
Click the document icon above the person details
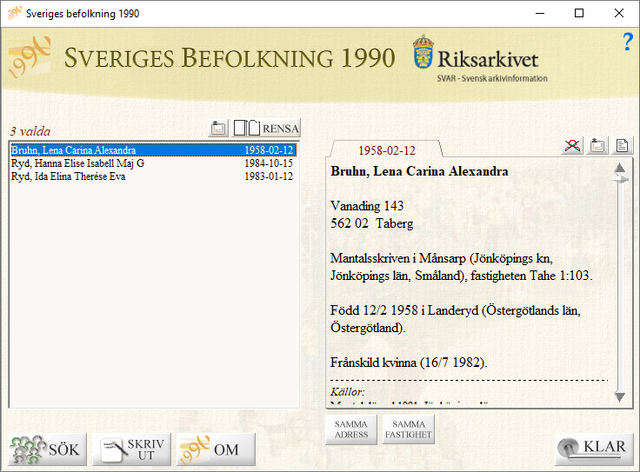pyautogui.click(x=622, y=145)
